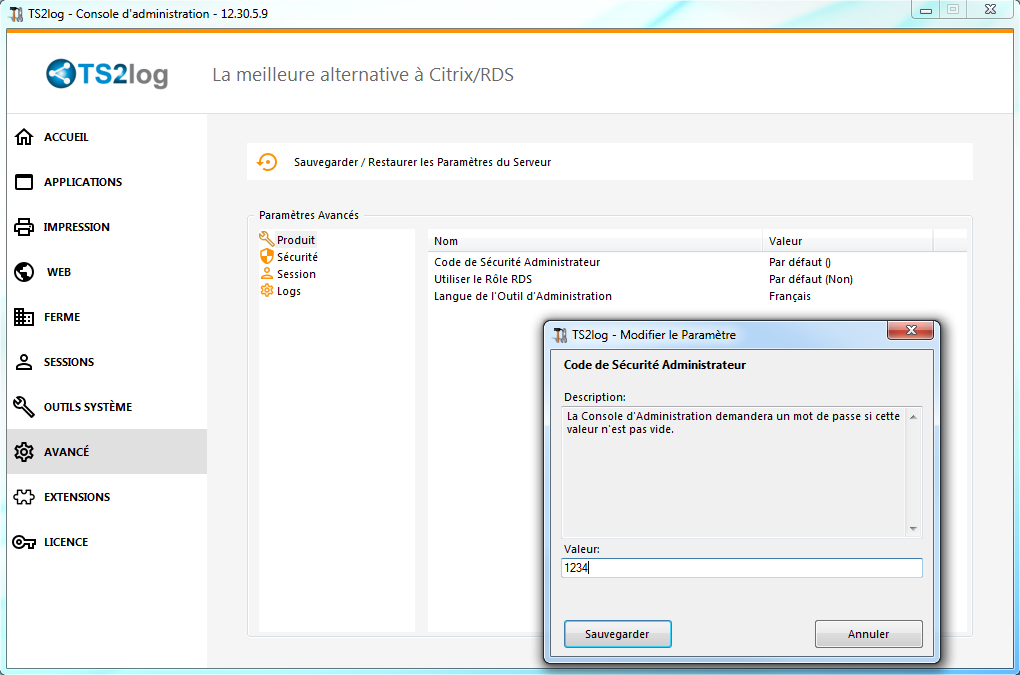The width and height of the screenshot is (1020, 675).
Task: Click the Annuler button in dialog
Action: pyautogui.click(x=868, y=634)
